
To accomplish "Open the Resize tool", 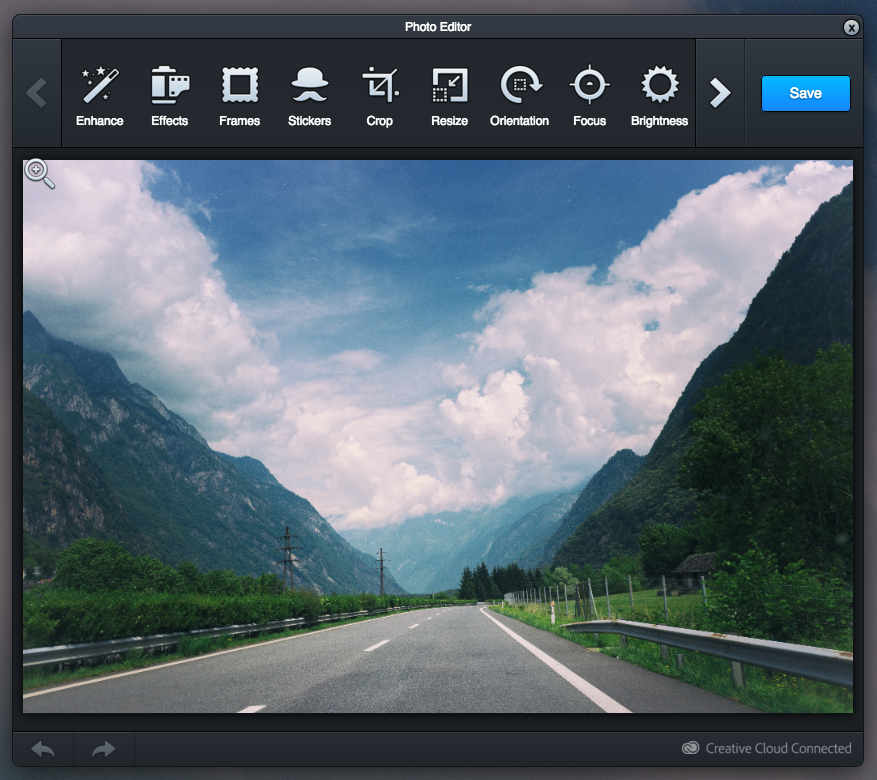I will 449,95.
